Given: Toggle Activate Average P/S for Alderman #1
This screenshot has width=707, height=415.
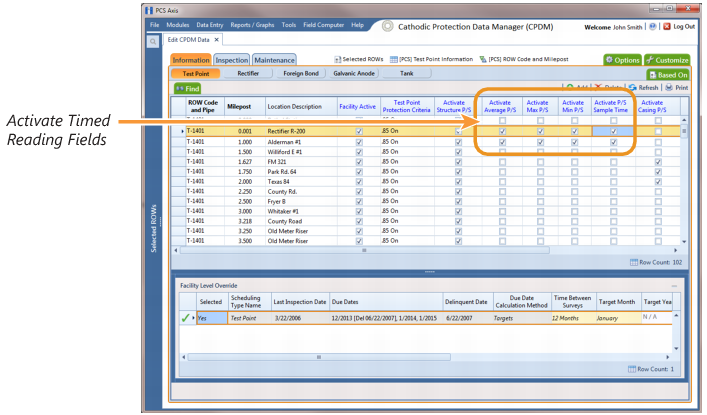Looking at the screenshot, I should pos(502,142).
